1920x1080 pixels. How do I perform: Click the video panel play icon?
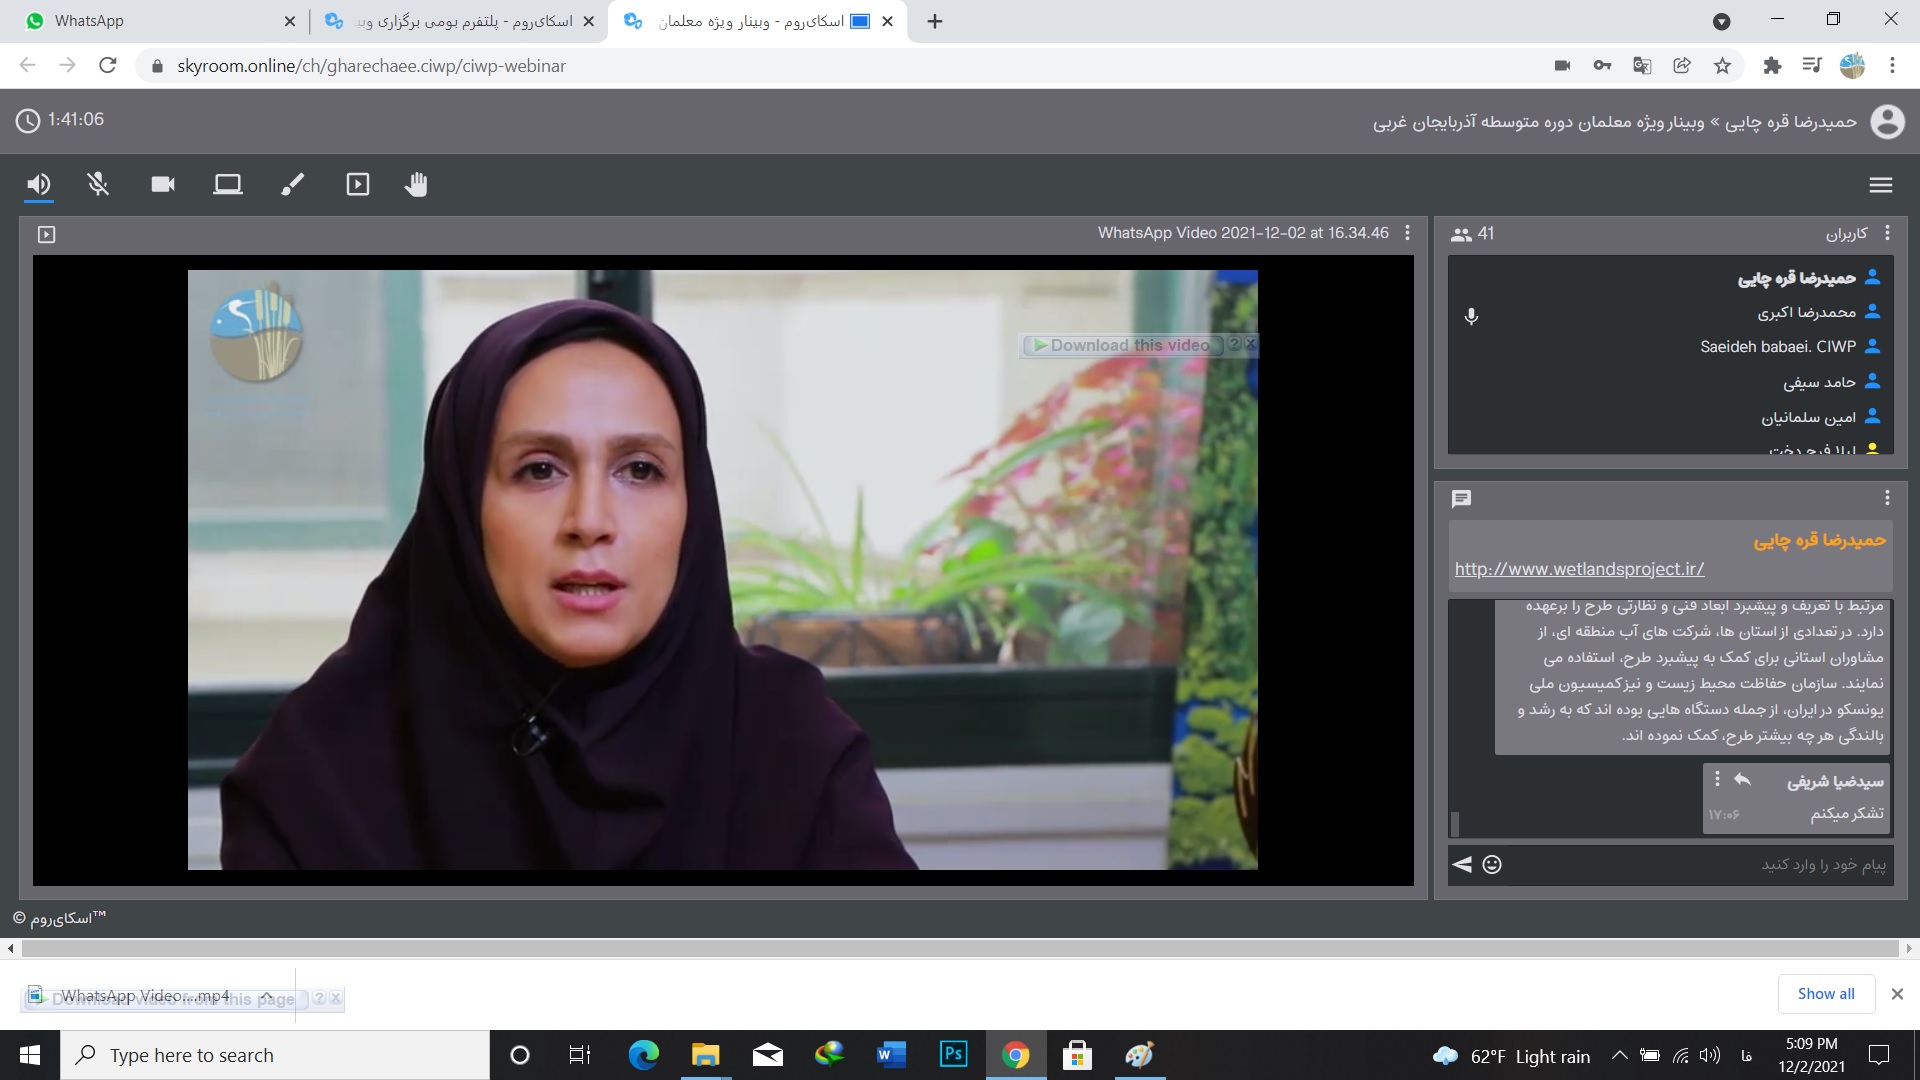coord(46,234)
